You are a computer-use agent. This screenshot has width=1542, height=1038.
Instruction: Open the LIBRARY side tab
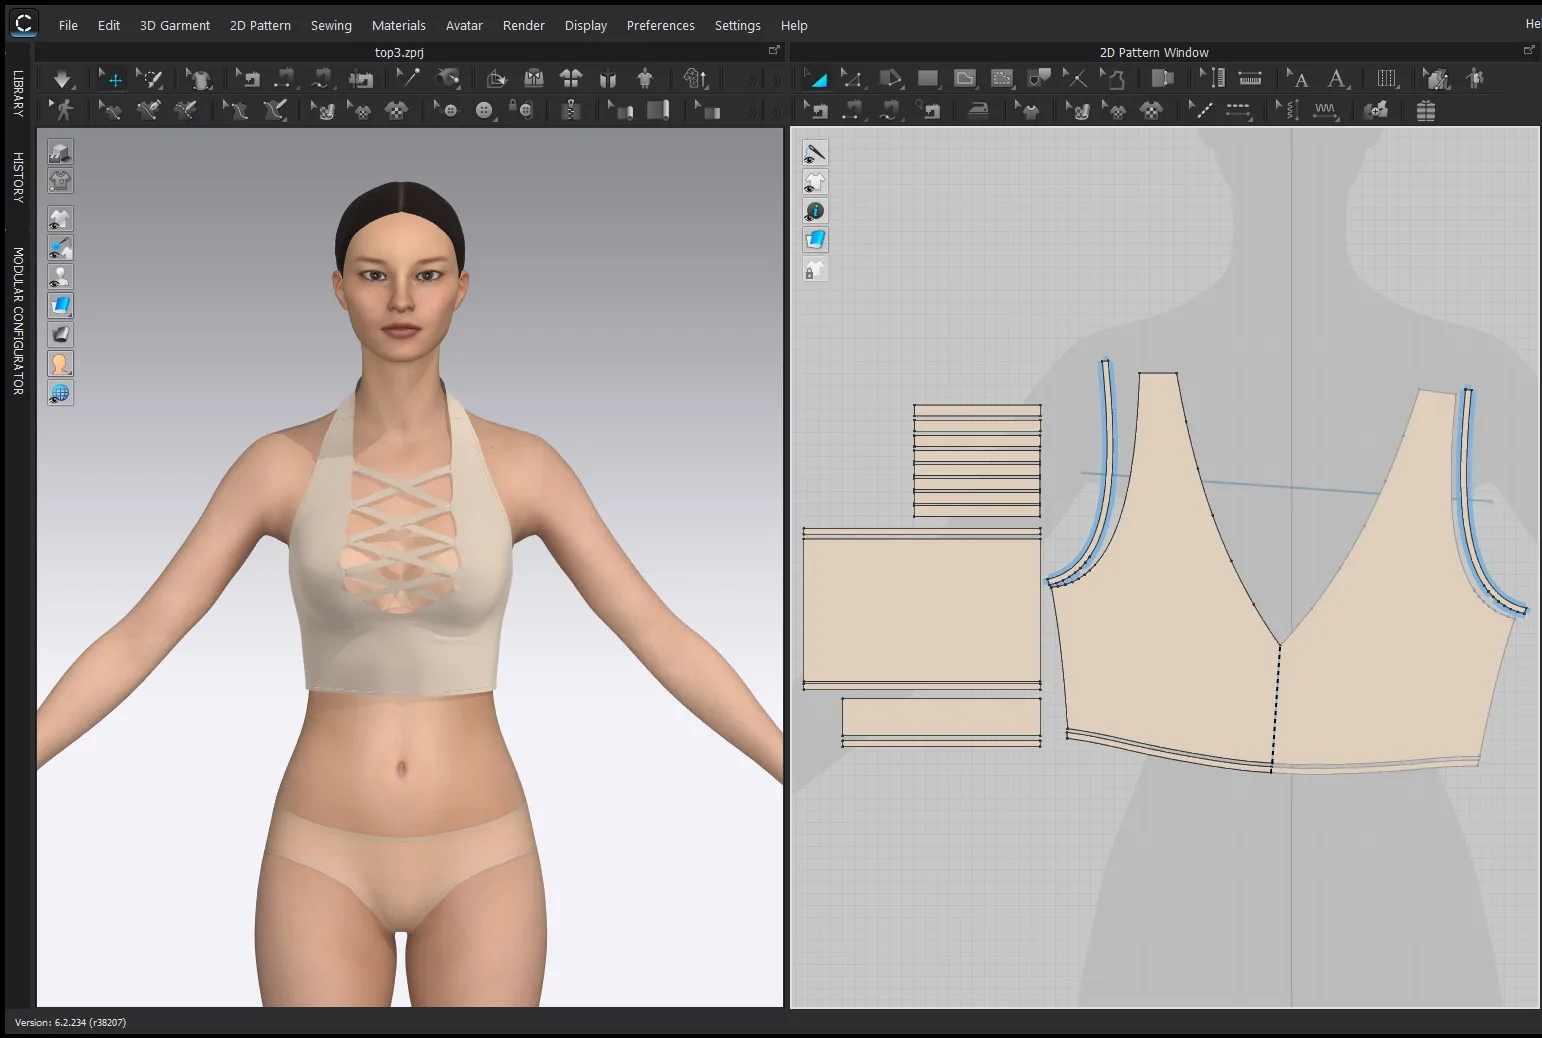pyautogui.click(x=17, y=94)
